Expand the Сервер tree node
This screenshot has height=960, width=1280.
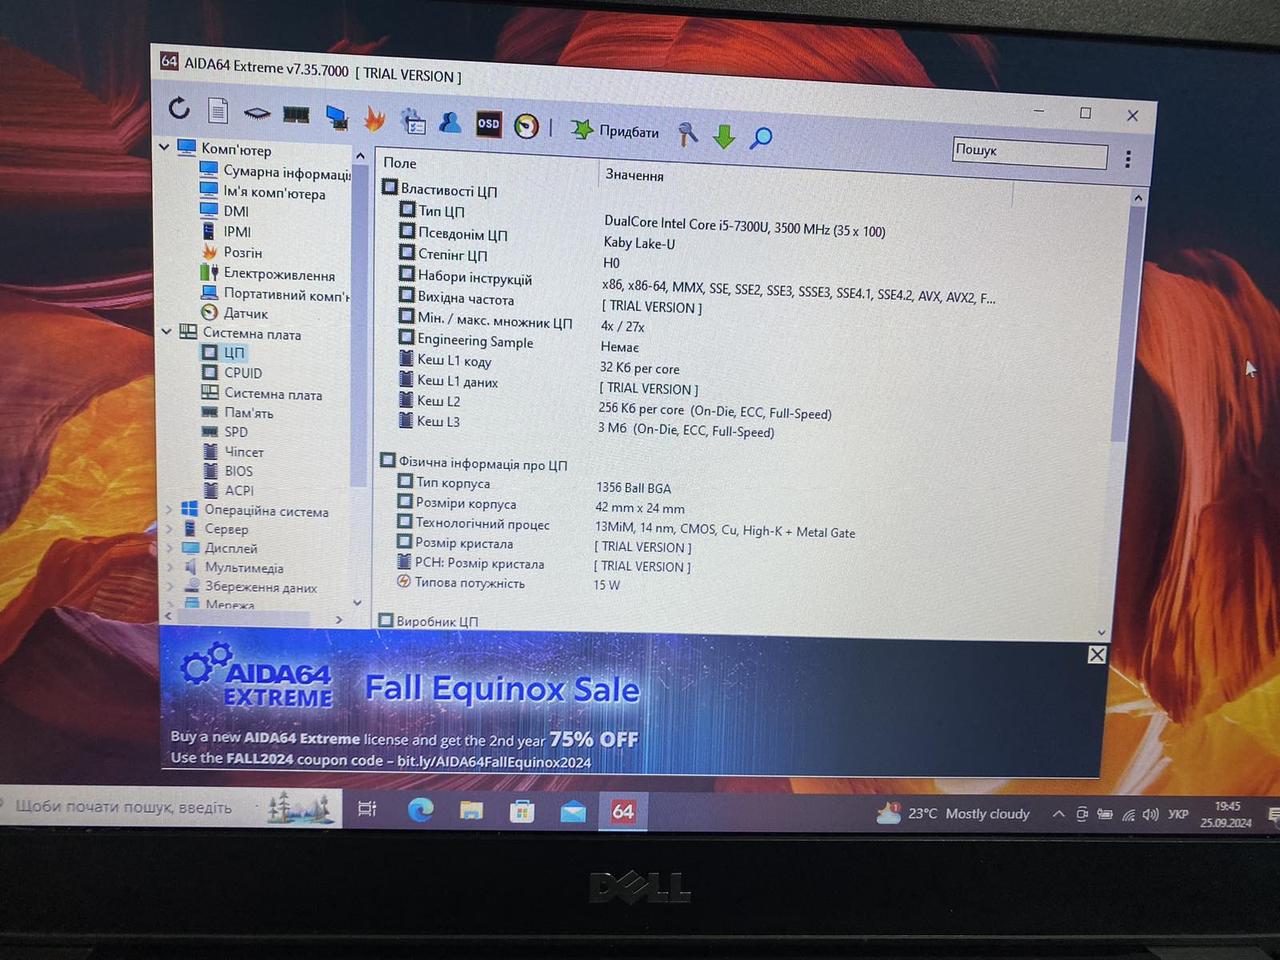point(168,528)
